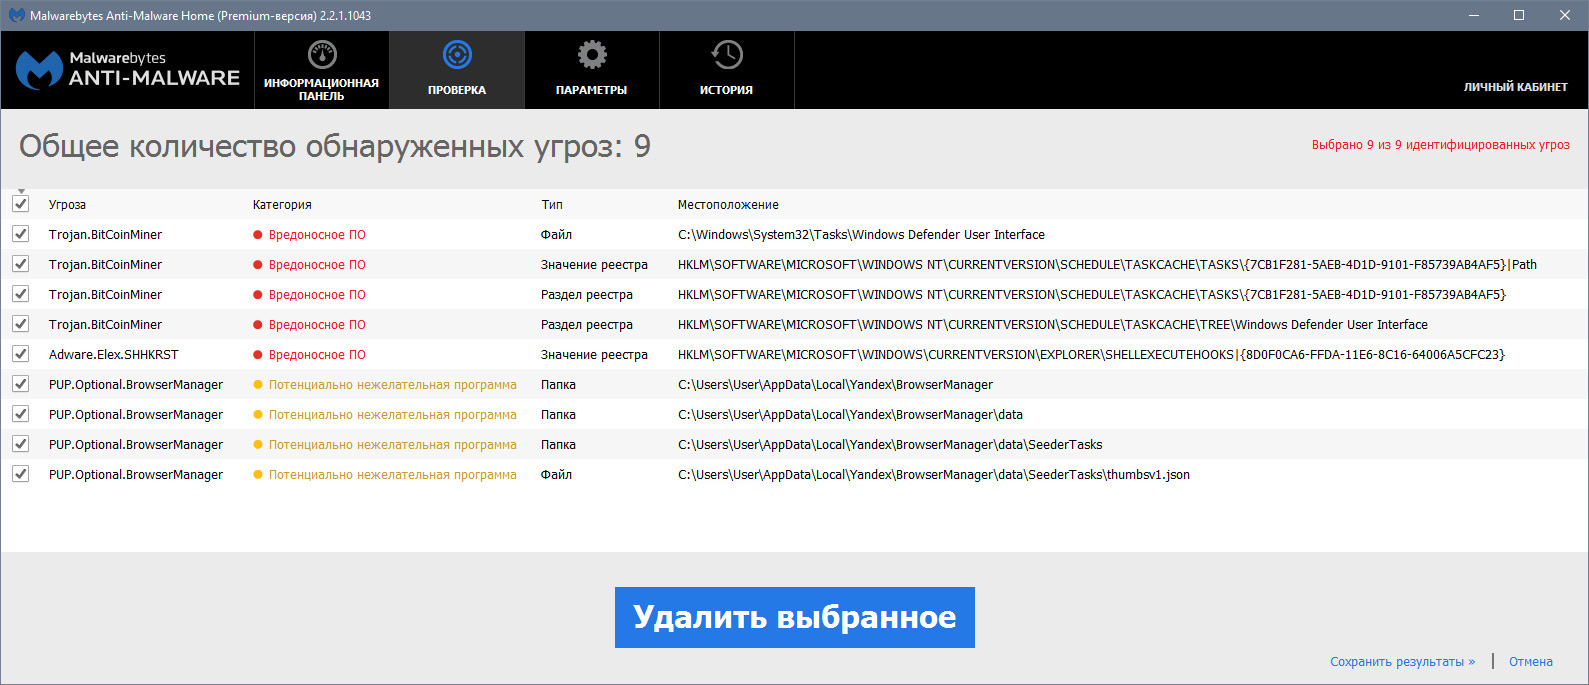Uncheck the Adware.Elex.SHHKRST threat checkbox
The image size is (1589, 685).
[x=20, y=354]
